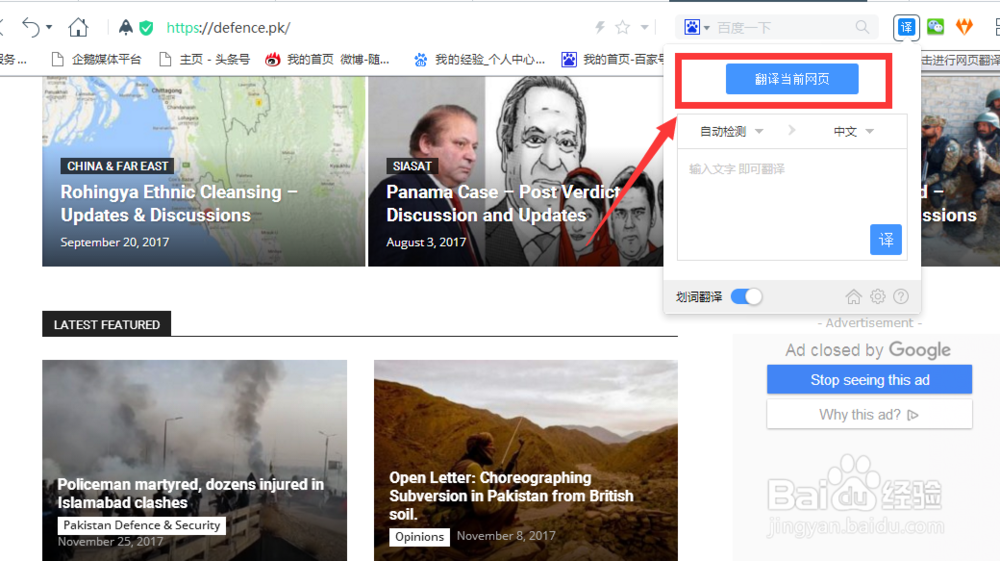
Task: Click the CHINA & FAR EAST category tag
Action: click(x=117, y=166)
